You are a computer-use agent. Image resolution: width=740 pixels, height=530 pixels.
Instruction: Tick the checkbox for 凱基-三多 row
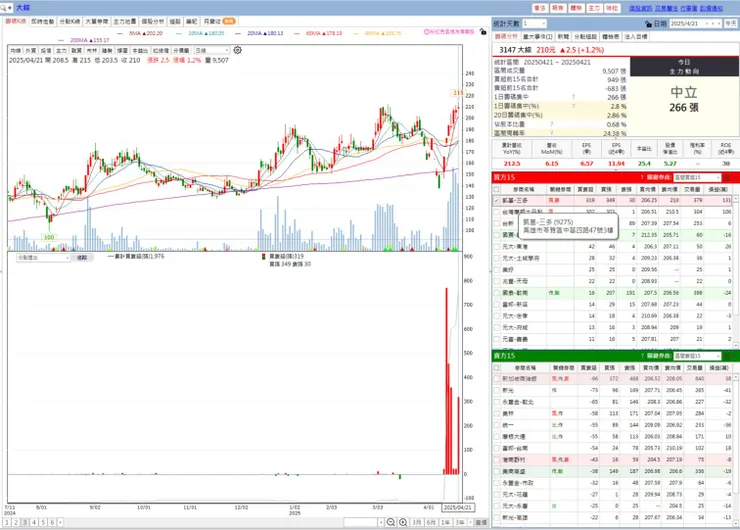coord(496,201)
